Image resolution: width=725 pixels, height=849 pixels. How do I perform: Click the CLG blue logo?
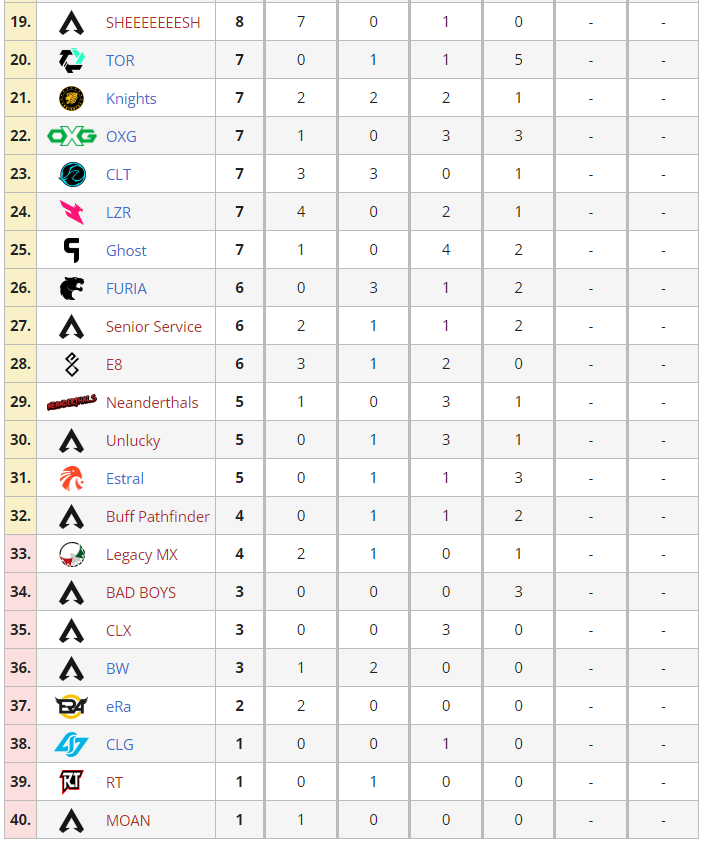71,744
